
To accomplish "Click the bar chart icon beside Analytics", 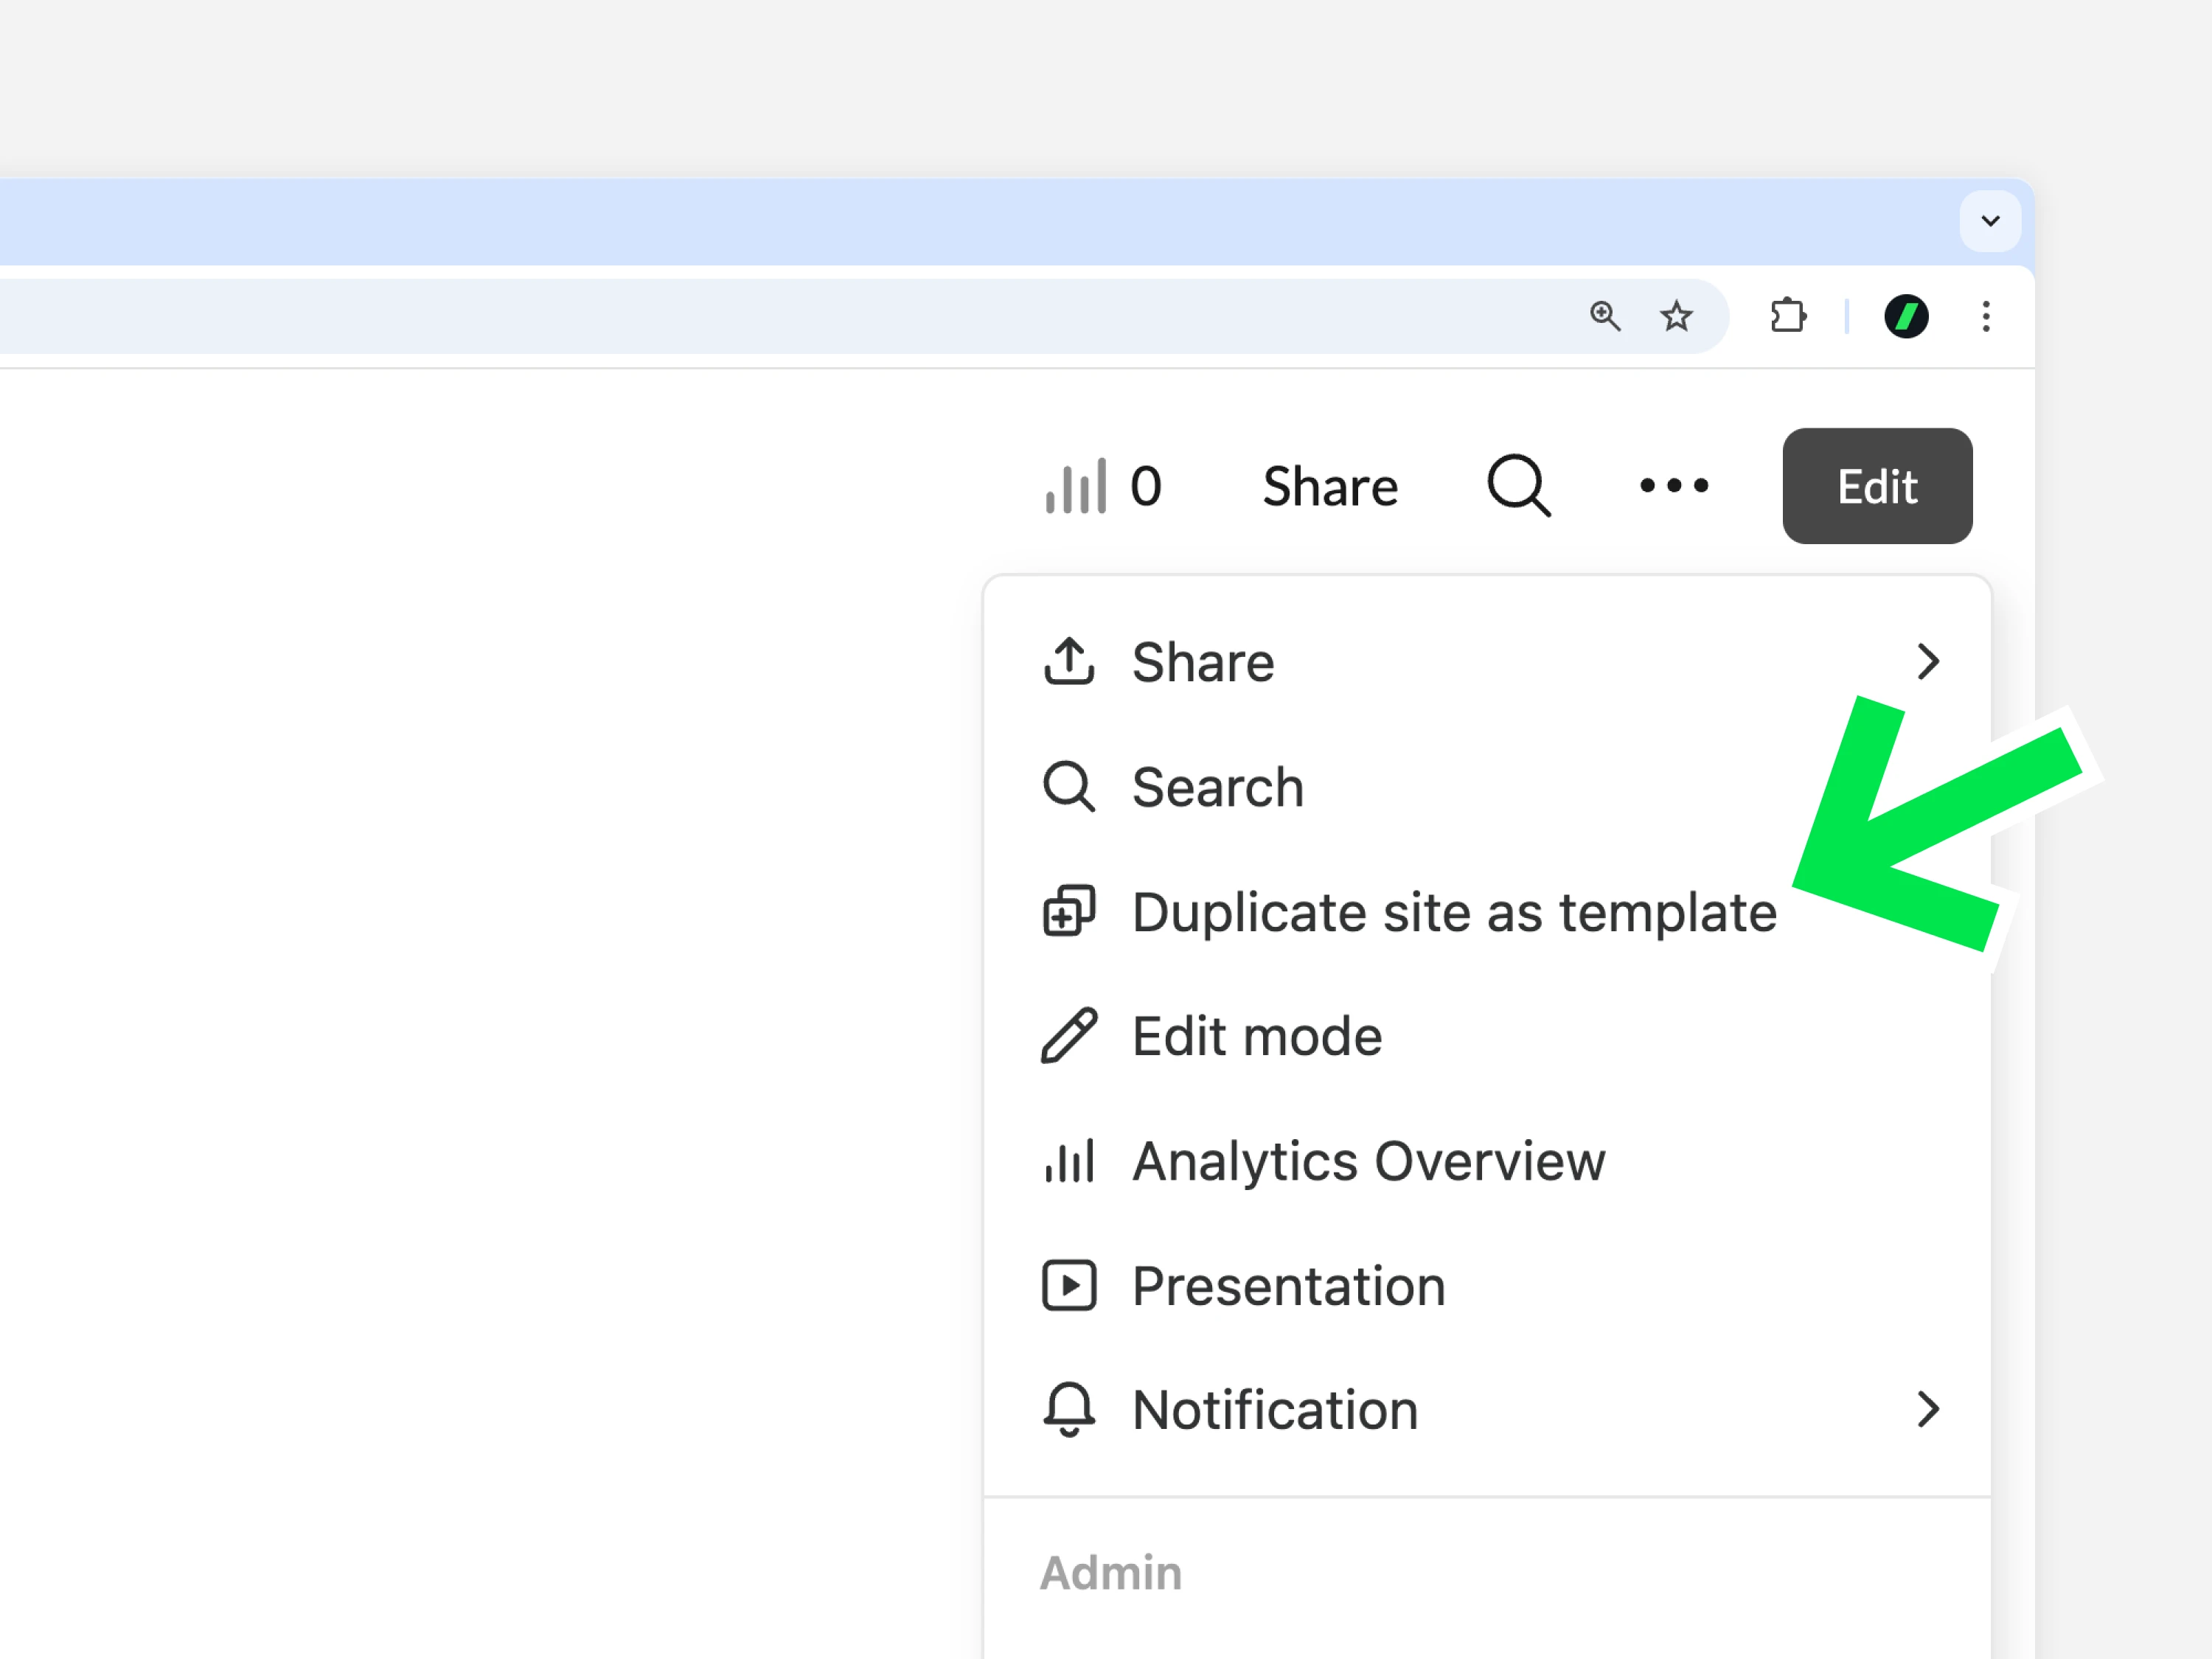I will [x=1069, y=1161].
